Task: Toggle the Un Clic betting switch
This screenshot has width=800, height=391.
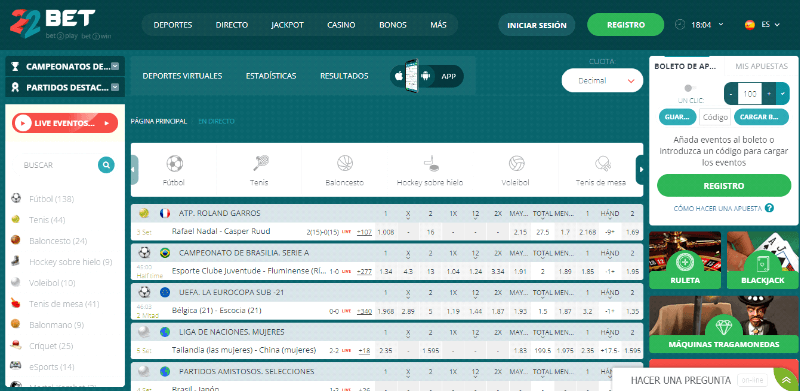Action: pyautogui.click(x=690, y=88)
